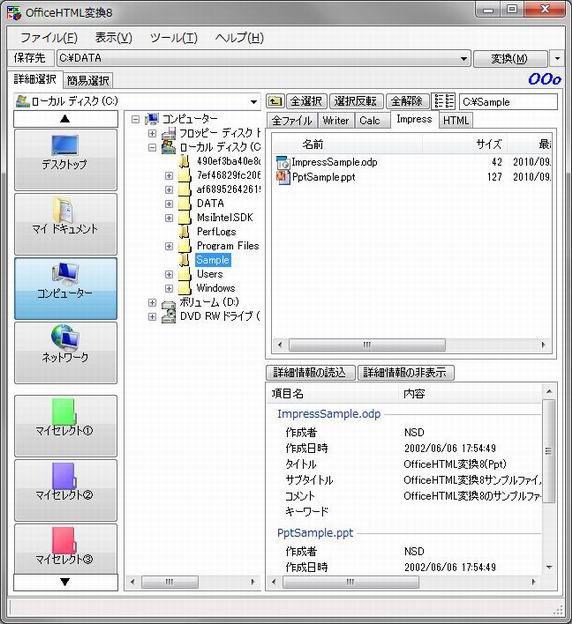Expand the DATA folder tree node
Image resolution: width=572 pixels, height=624 pixels.
pyautogui.click(x=169, y=204)
